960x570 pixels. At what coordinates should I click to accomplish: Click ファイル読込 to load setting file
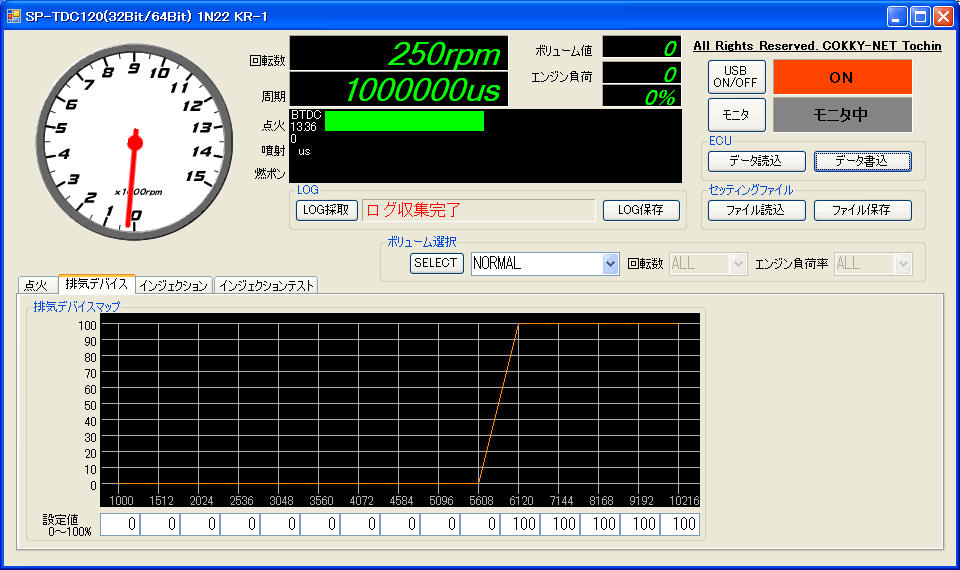(755, 210)
